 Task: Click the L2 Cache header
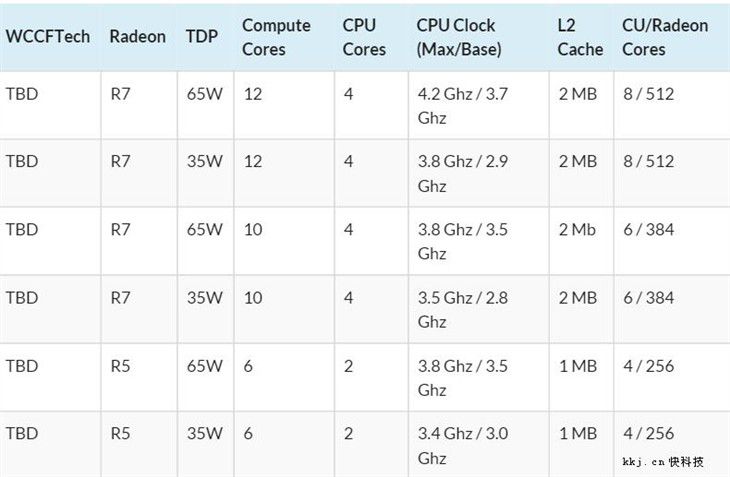(580, 37)
